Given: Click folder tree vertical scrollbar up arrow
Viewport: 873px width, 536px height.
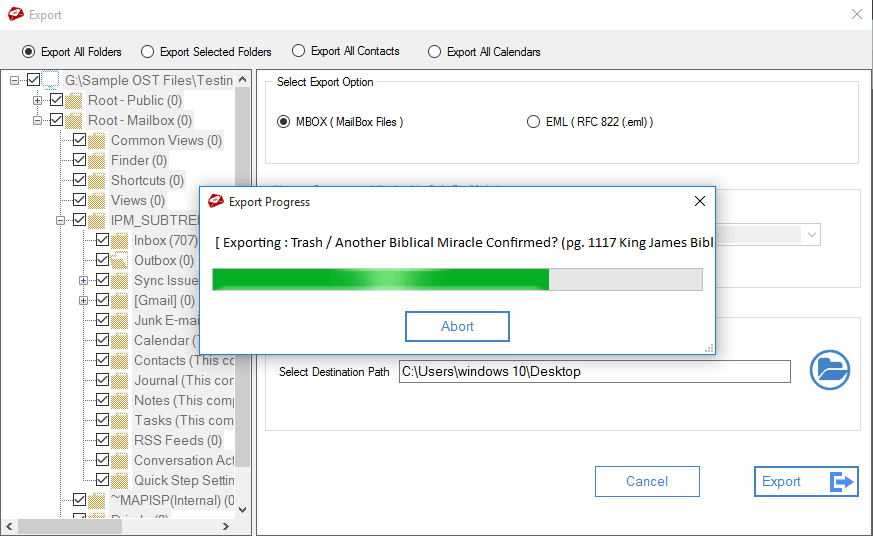Looking at the screenshot, I should (243, 80).
